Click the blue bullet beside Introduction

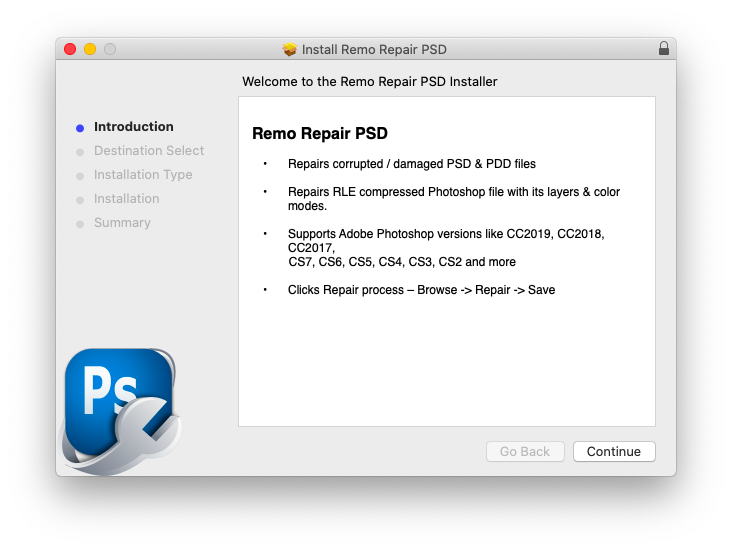tap(80, 128)
